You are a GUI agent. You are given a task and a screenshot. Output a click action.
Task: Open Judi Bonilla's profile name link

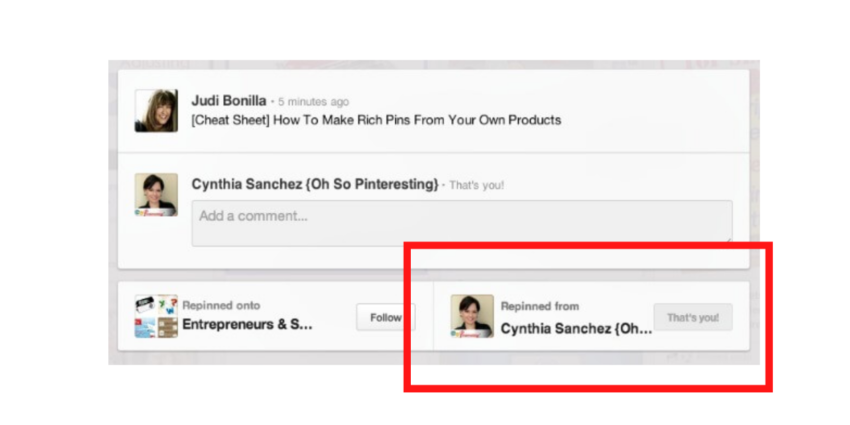(231, 101)
